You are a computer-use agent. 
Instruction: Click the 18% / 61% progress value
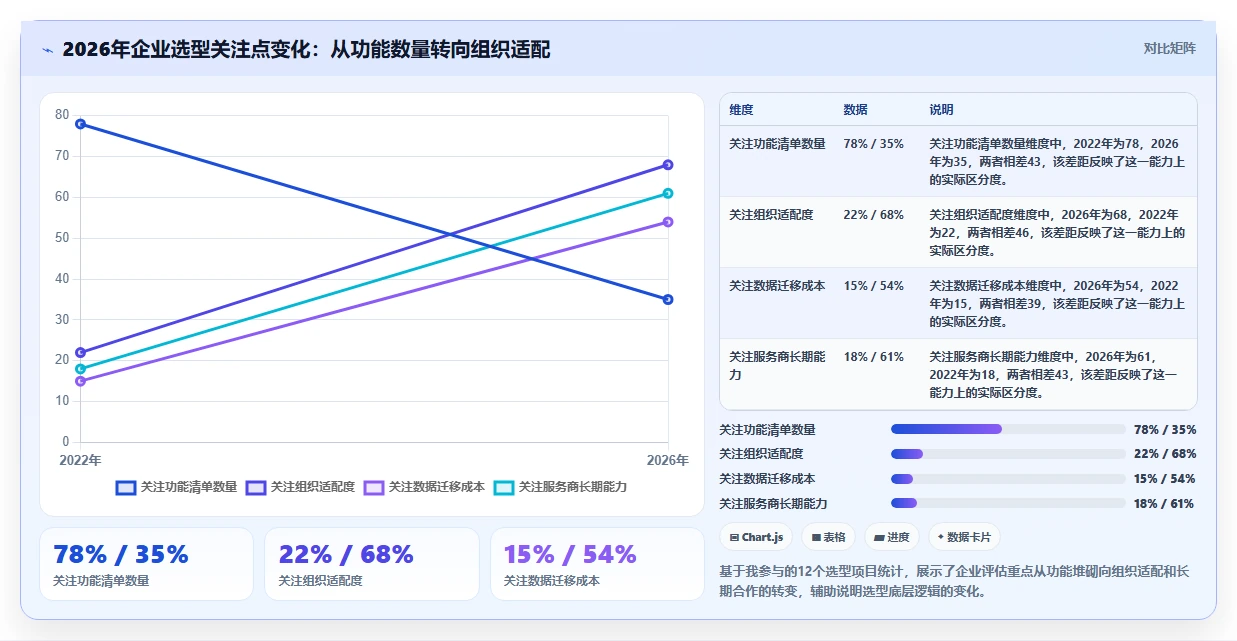tap(1164, 504)
